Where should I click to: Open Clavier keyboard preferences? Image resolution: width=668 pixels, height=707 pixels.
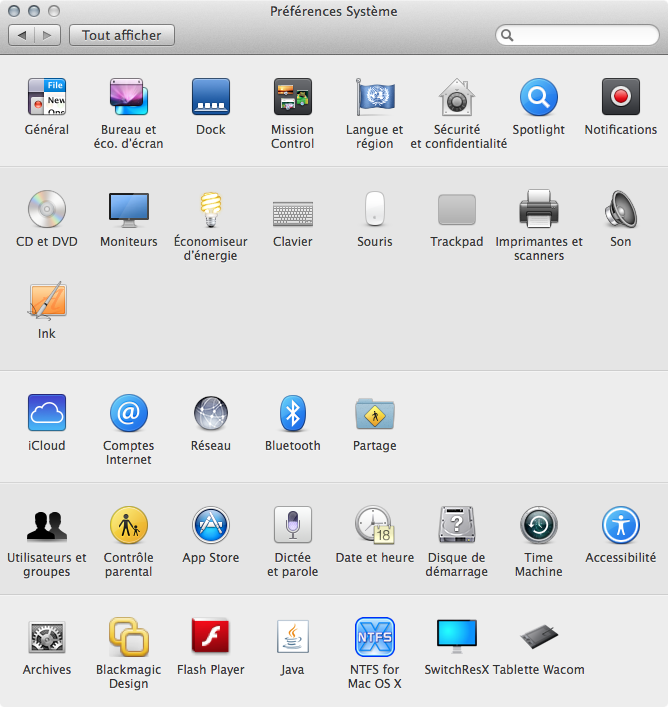pyautogui.click(x=292, y=210)
